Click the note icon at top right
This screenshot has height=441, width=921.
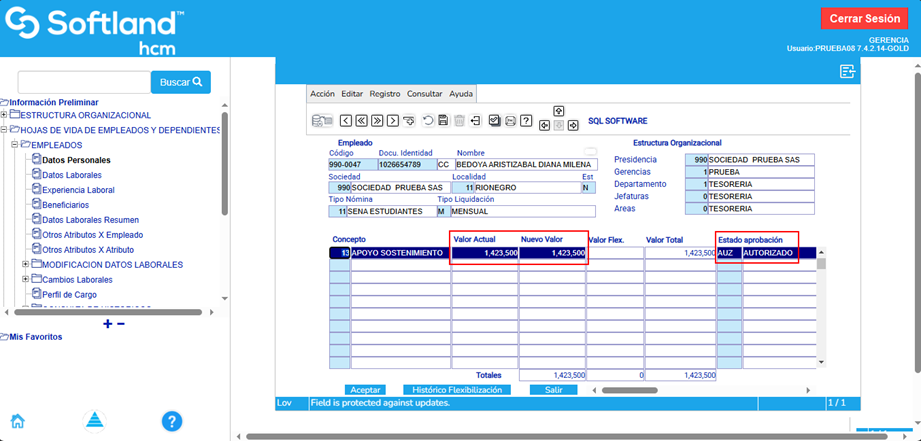click(x=847, y=71)
